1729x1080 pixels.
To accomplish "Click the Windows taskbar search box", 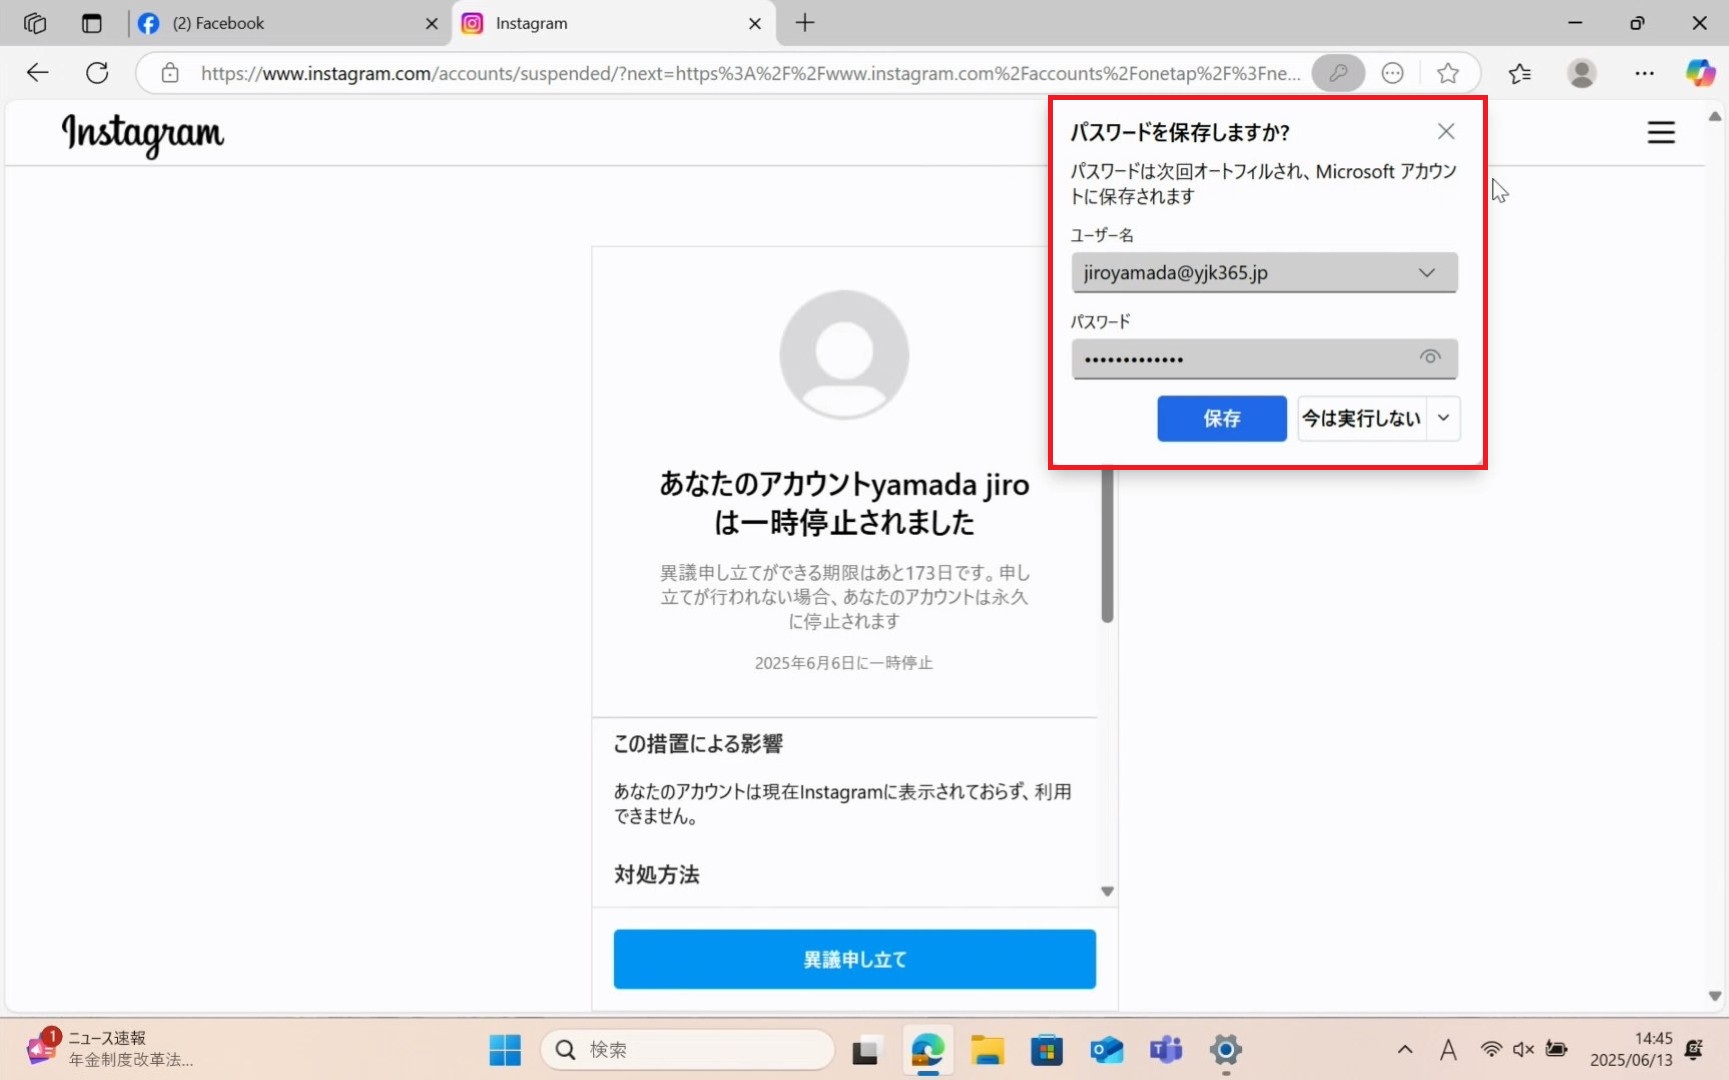I will pos(687,1049).
